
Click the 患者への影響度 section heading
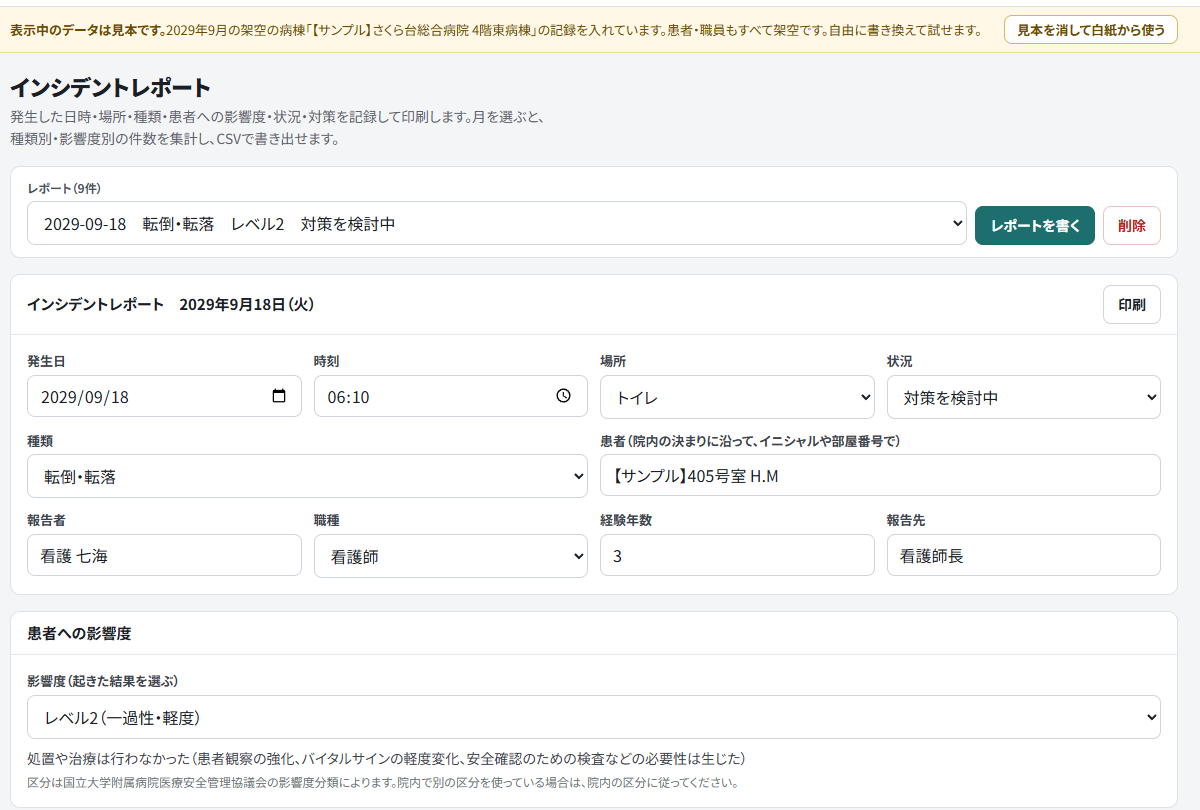(x=79, y=633)
